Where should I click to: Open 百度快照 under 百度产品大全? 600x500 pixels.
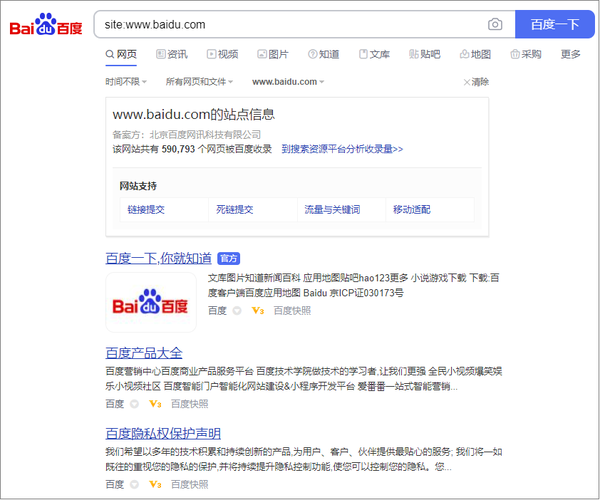click(x=189, y=404)
